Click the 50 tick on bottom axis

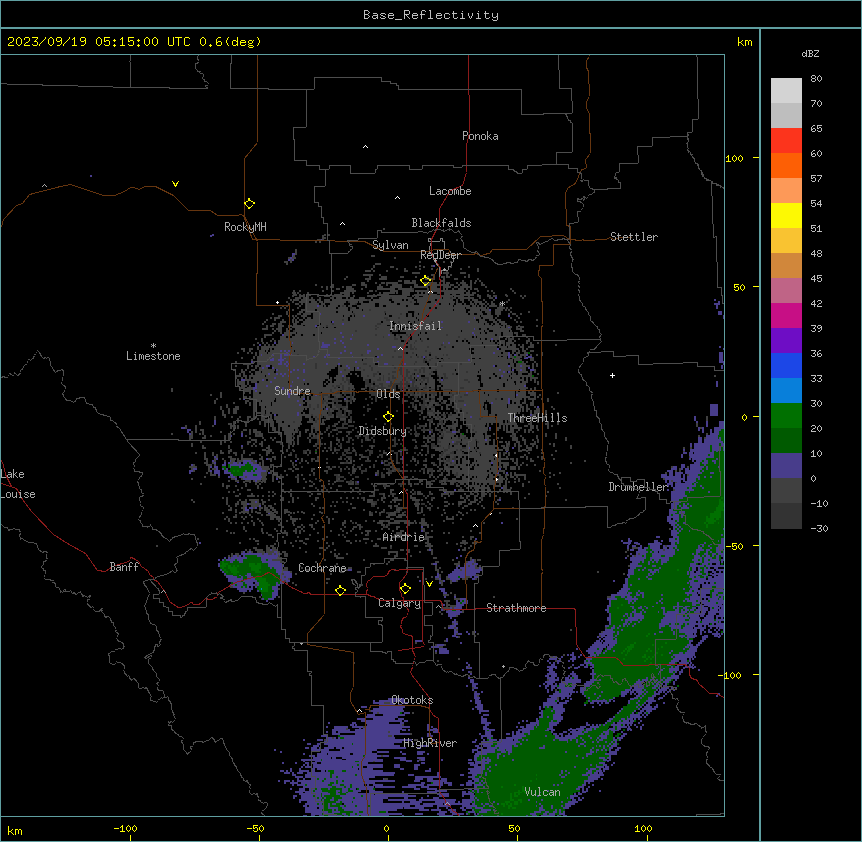[x=514, y=829]
